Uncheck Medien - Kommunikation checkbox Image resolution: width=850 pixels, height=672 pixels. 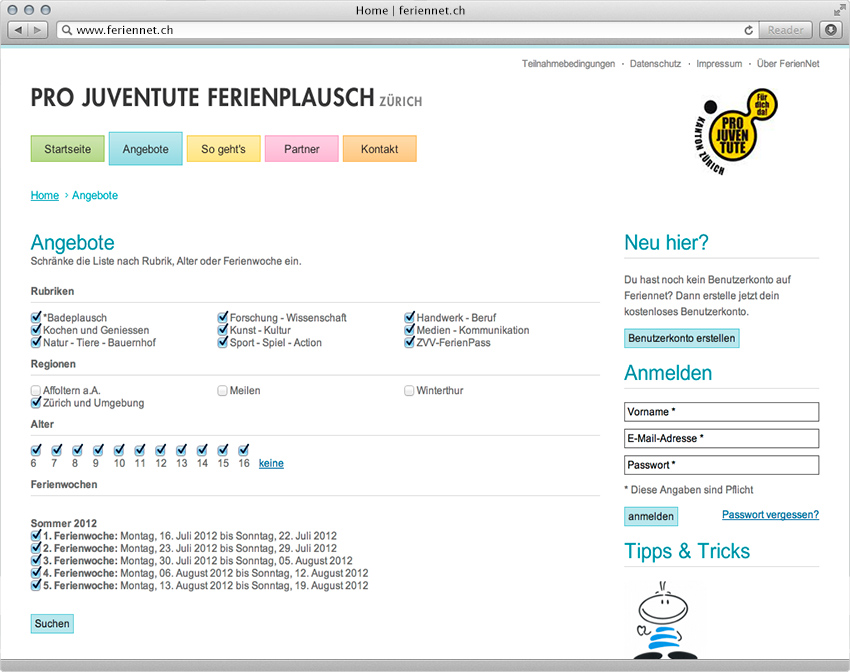(409, 329)
